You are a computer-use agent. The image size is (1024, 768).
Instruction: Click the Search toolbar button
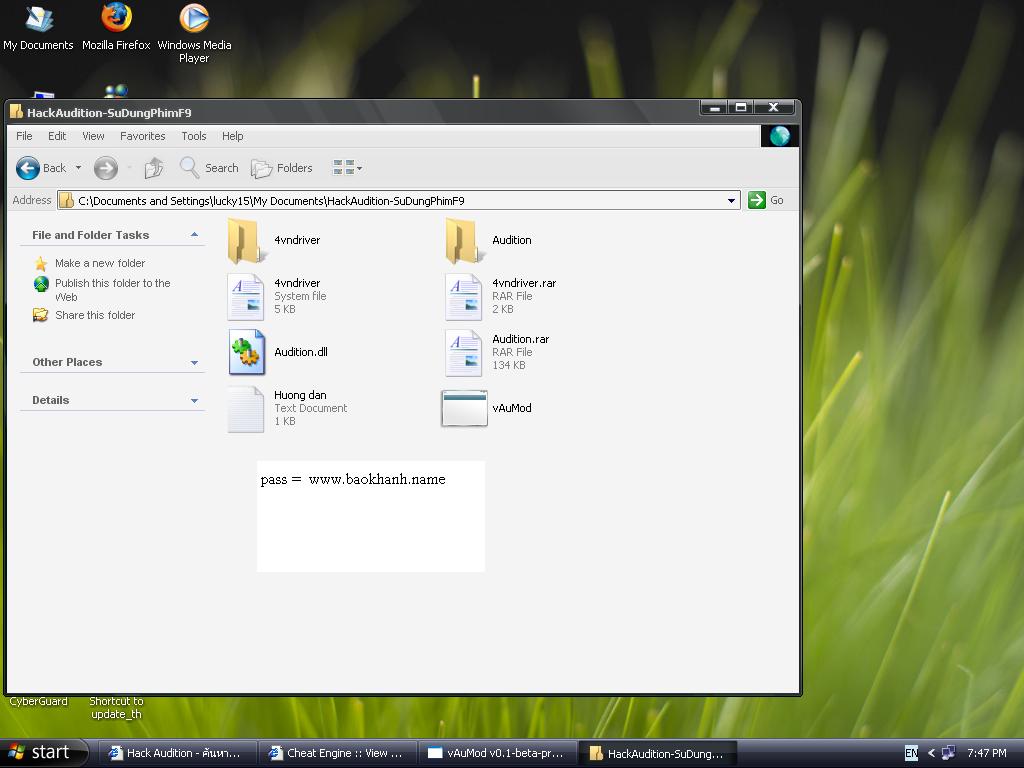209,168
